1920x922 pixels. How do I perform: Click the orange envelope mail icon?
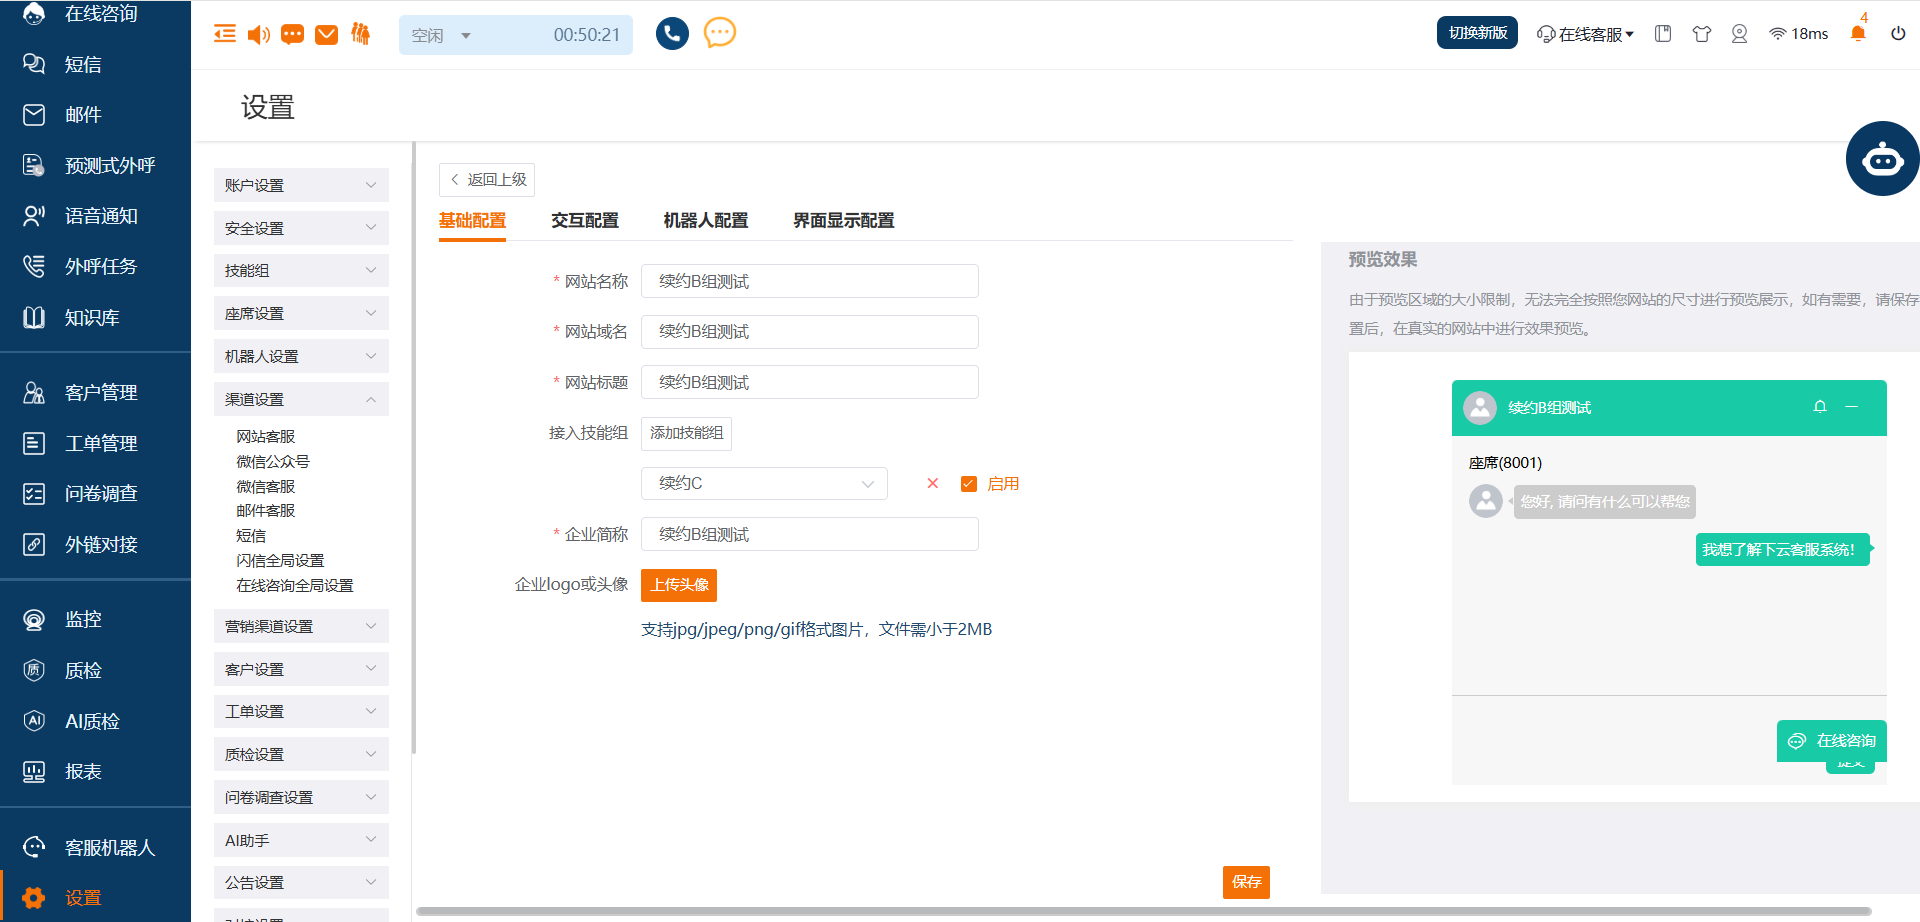tap(326, 35)
